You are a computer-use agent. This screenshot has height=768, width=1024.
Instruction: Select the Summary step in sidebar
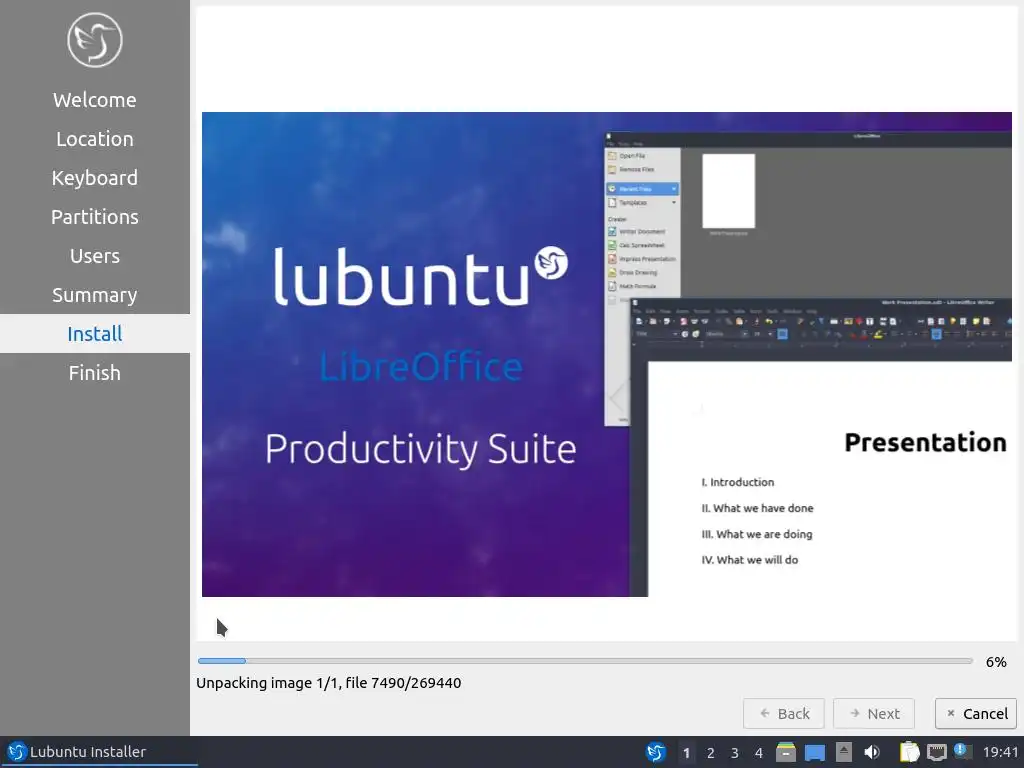point(95,295)
